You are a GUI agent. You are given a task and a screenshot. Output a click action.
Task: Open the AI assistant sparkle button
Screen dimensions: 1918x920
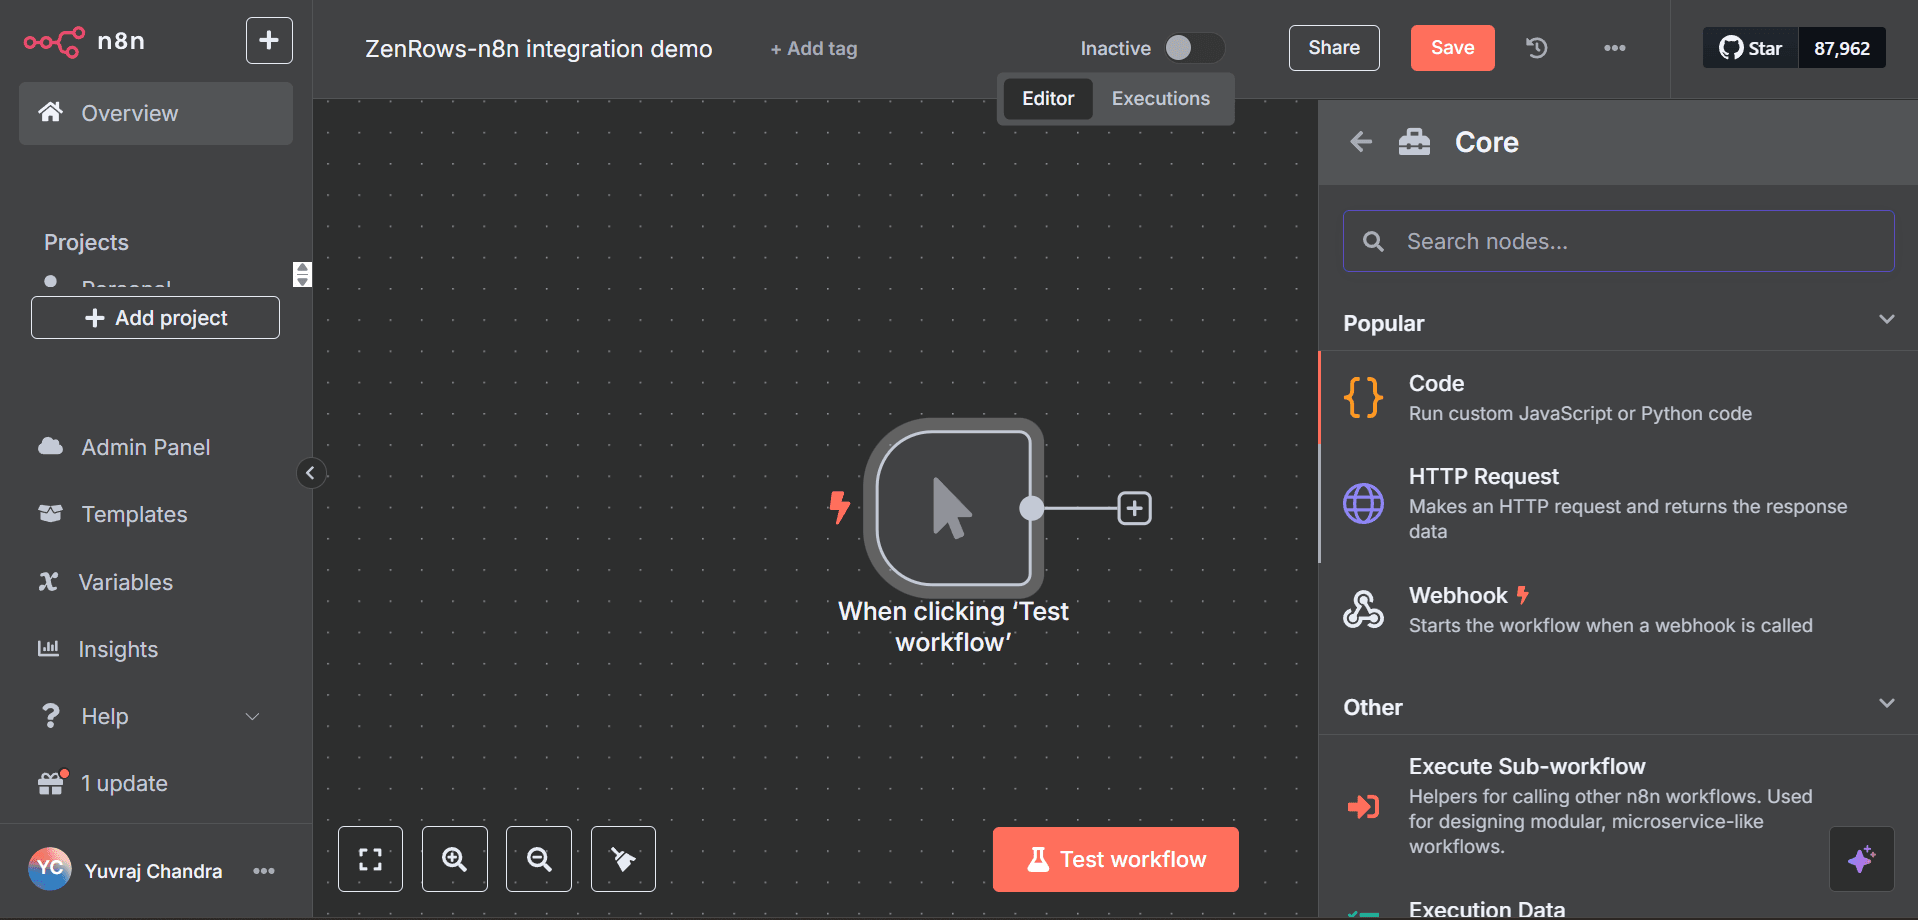[x=1862, y=859]
